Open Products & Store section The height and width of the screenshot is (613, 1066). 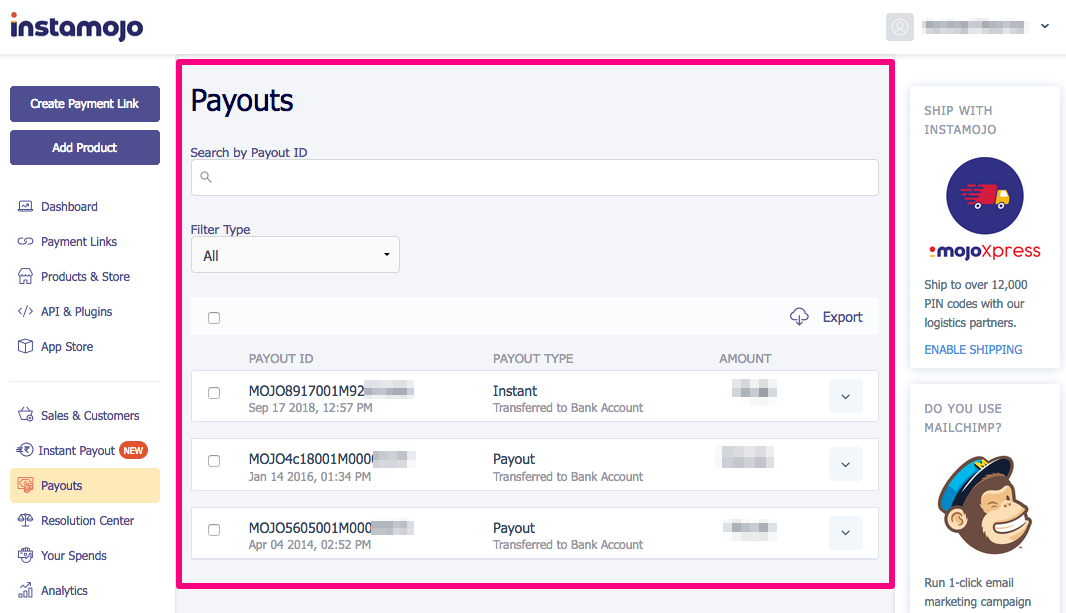pyautogui.click(x=85, y=277)
